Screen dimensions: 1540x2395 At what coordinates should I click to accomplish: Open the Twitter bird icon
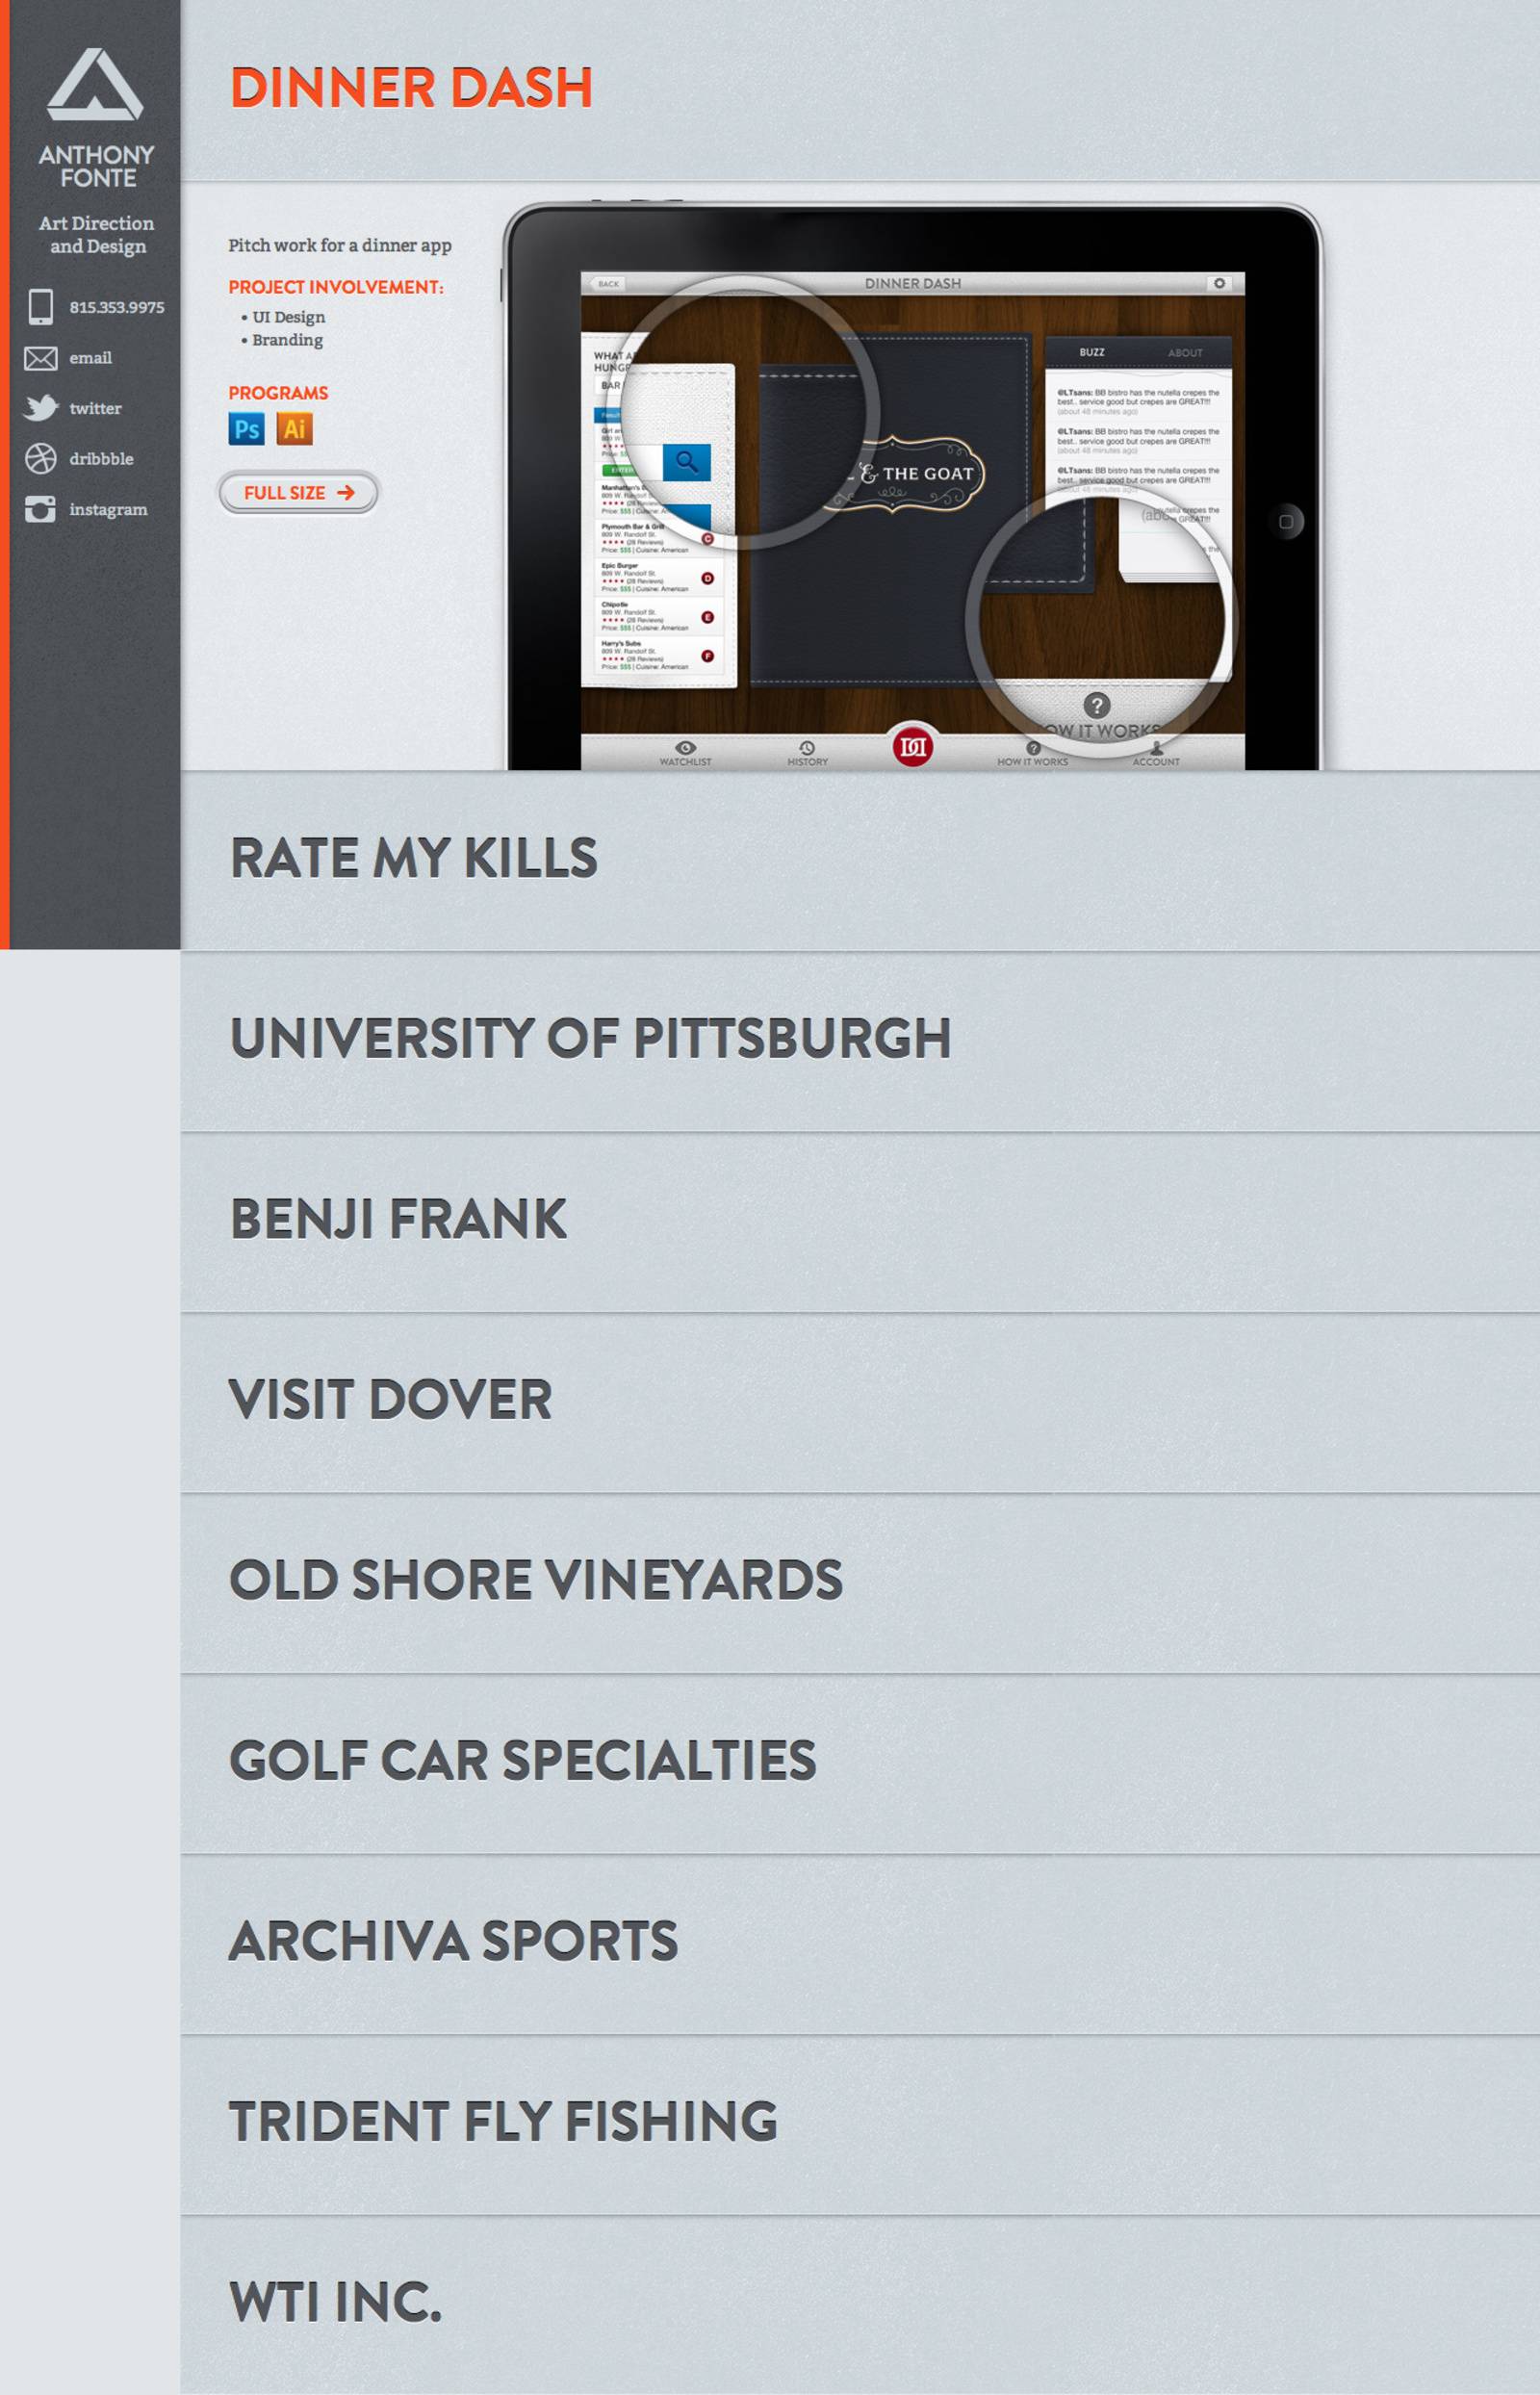pos(40,408)
